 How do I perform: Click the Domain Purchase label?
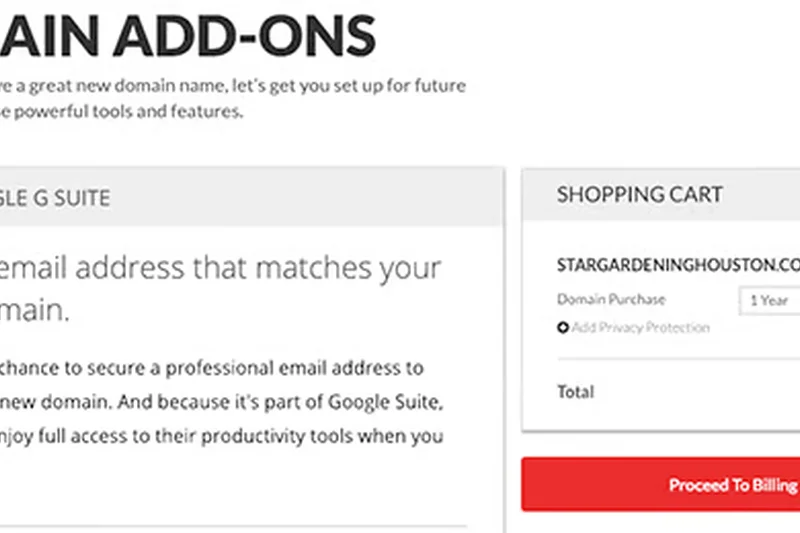tap(611, 299)
